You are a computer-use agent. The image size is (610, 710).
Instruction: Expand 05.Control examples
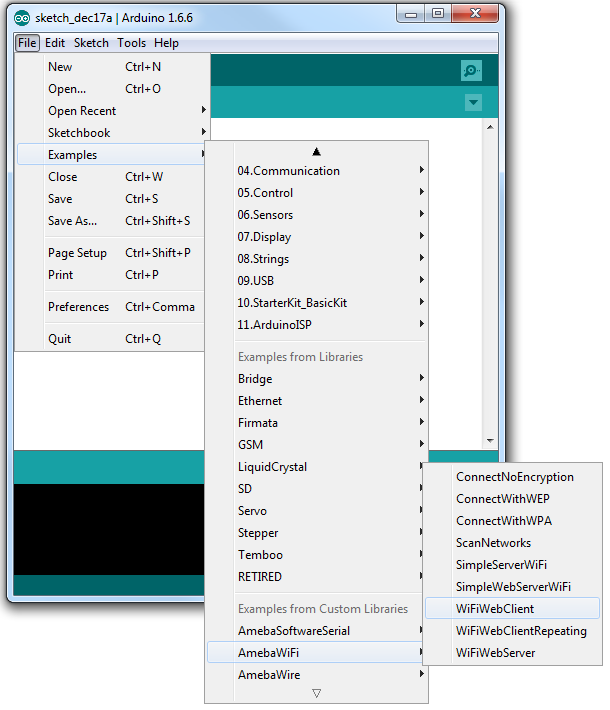coord(317,193)
